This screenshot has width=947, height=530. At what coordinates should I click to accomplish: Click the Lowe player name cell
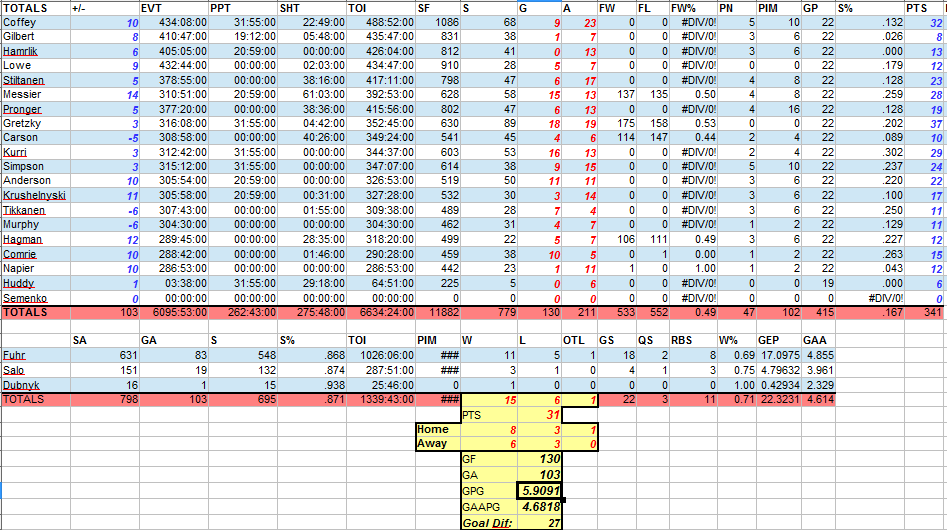click(x=36, y=66)
